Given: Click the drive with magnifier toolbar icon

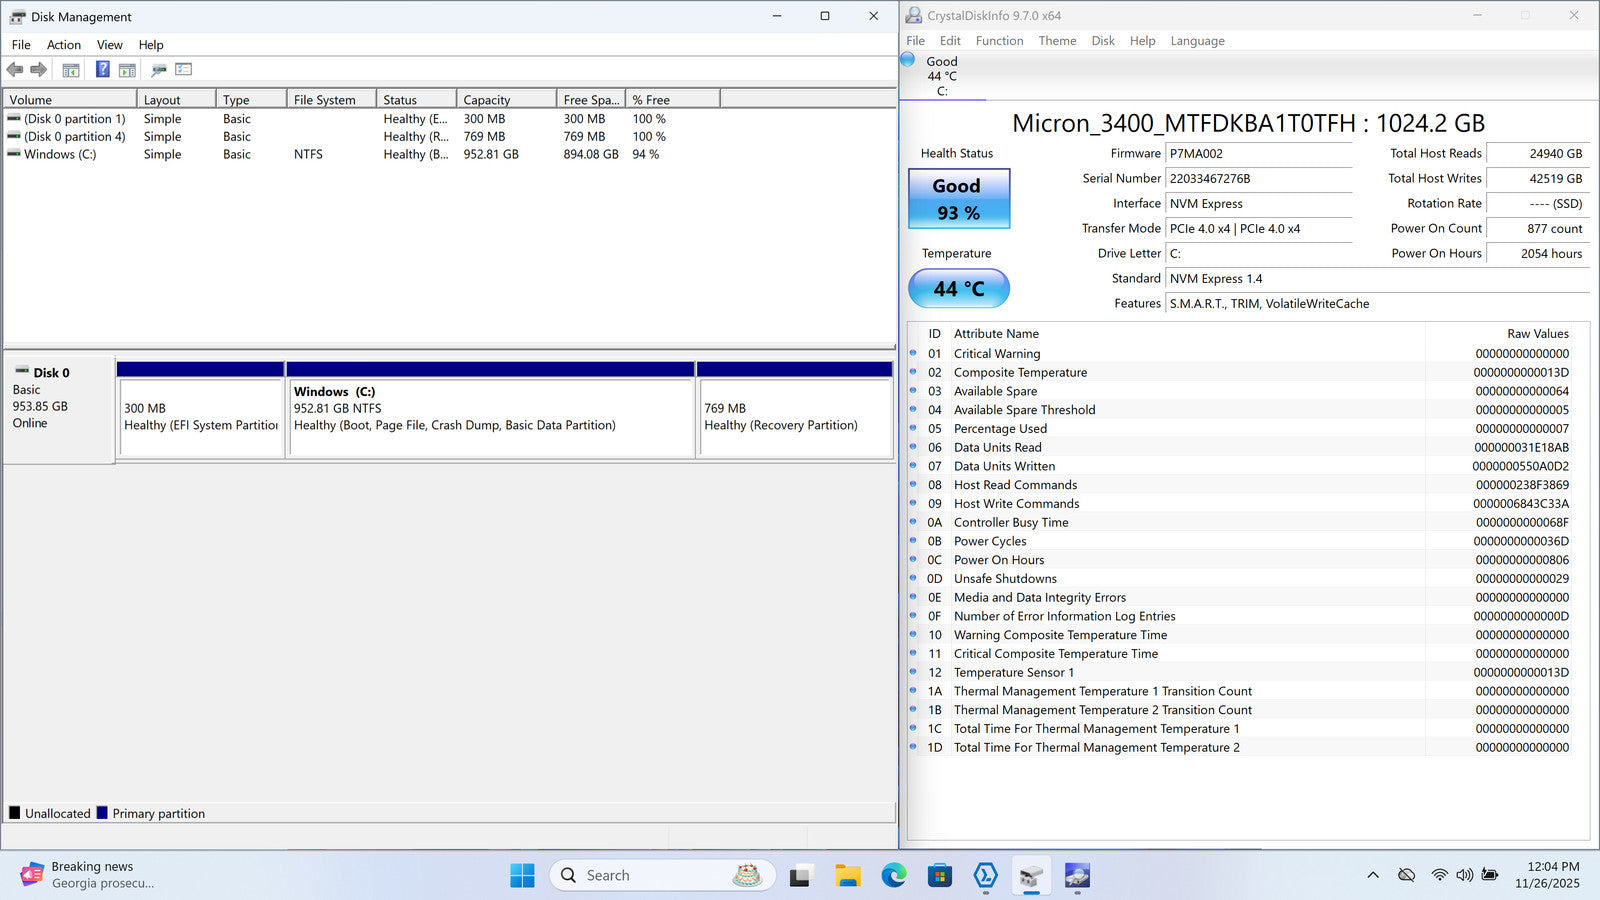Looking at the screenshot, I should [158, 70].
